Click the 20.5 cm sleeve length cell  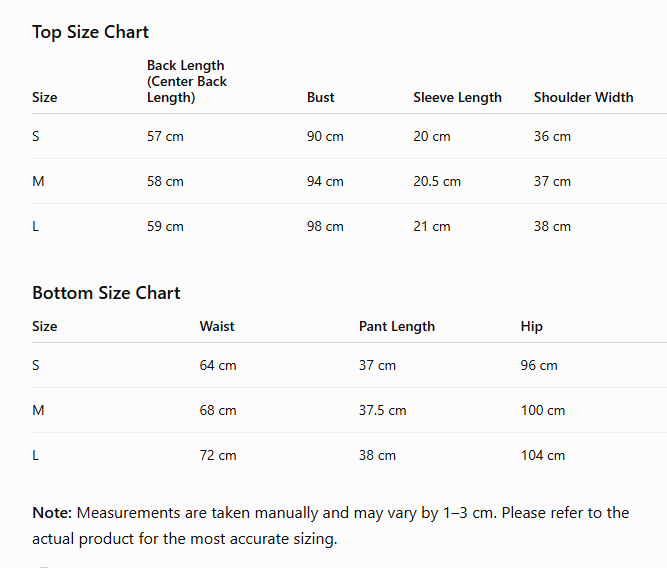[x=437, y=182]
